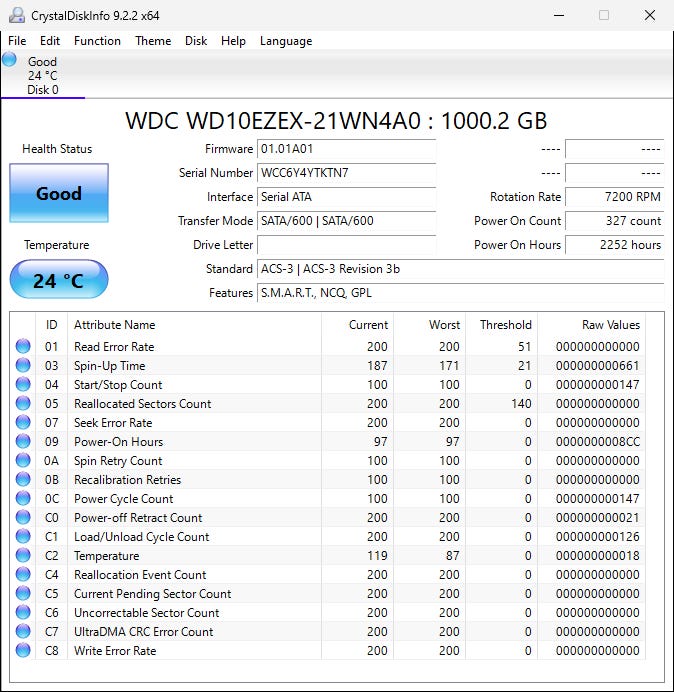Image resolution: width=674 pixels, height=692 pixels.
Task: Select threshold value 140 for Reallocated Sectors
Action: pyautogui.click(x=521, y=404)
